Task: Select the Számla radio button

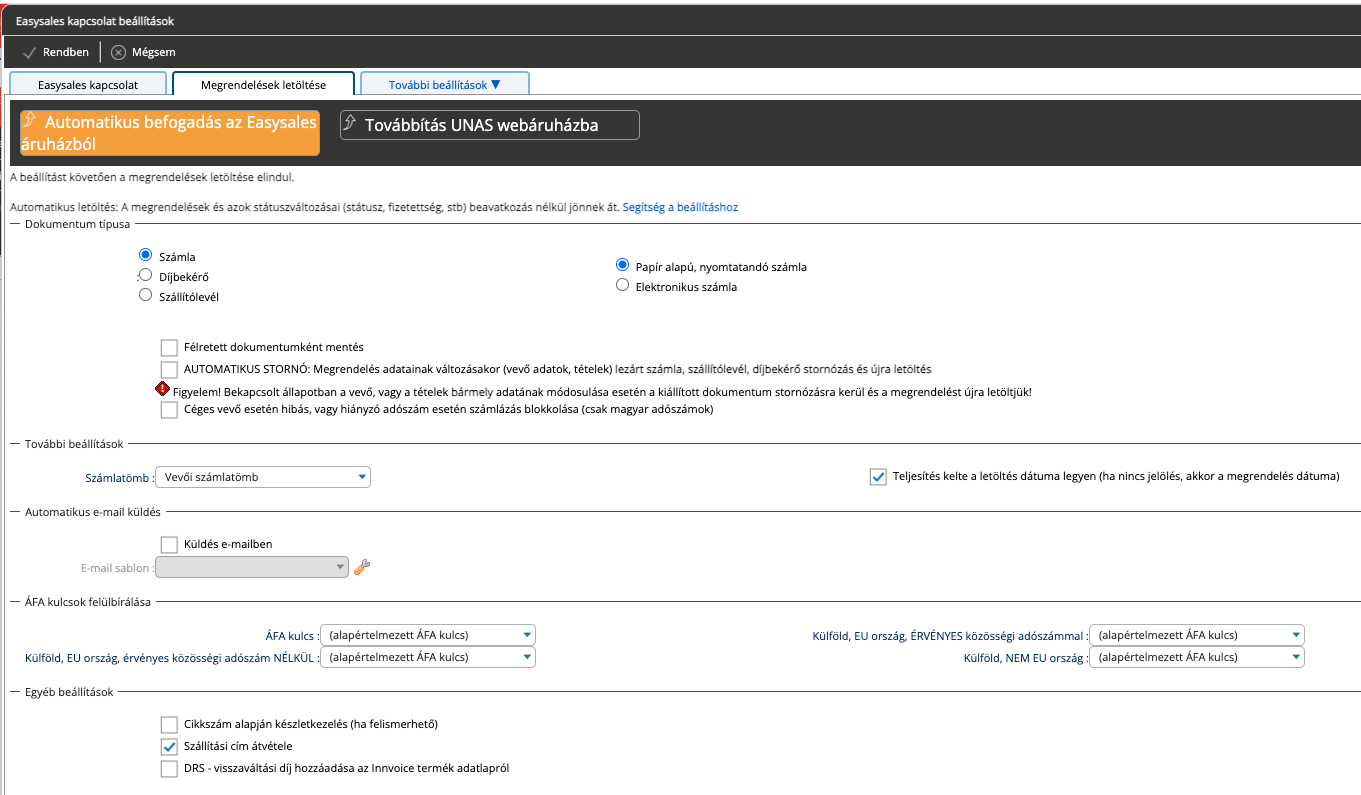Action: 145,256
